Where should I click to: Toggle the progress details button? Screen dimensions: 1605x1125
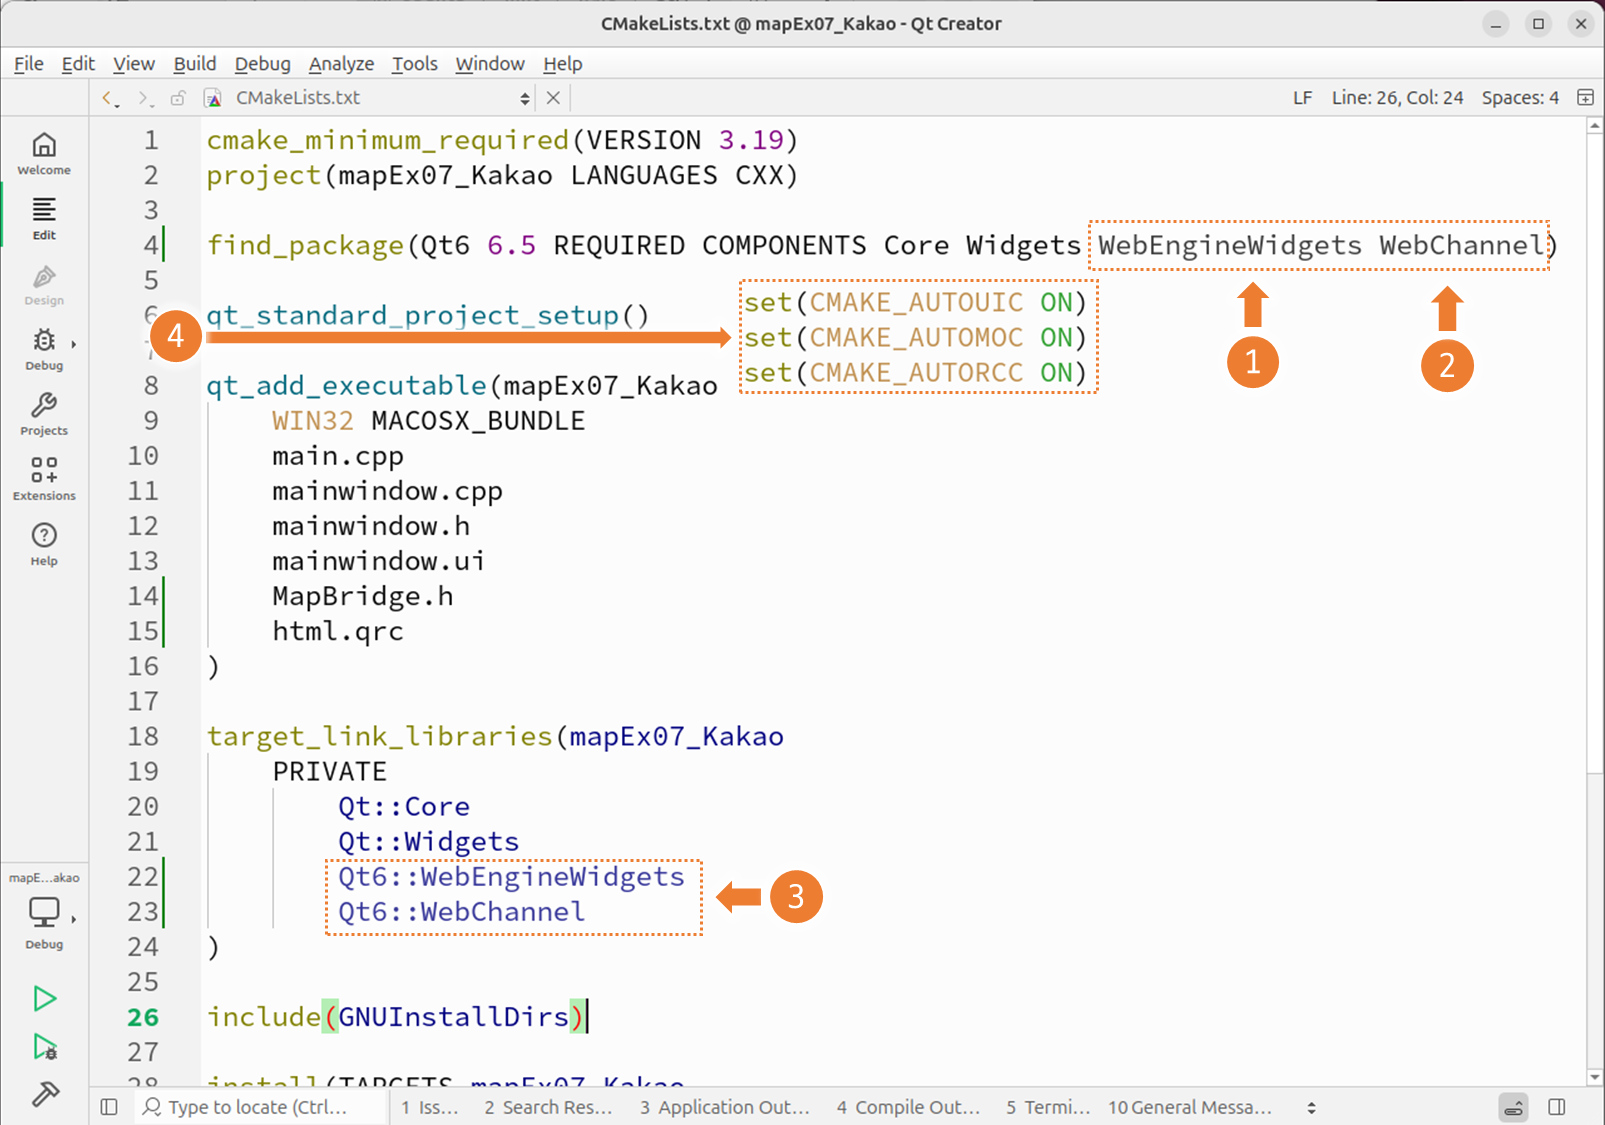click(1513, 1107)
